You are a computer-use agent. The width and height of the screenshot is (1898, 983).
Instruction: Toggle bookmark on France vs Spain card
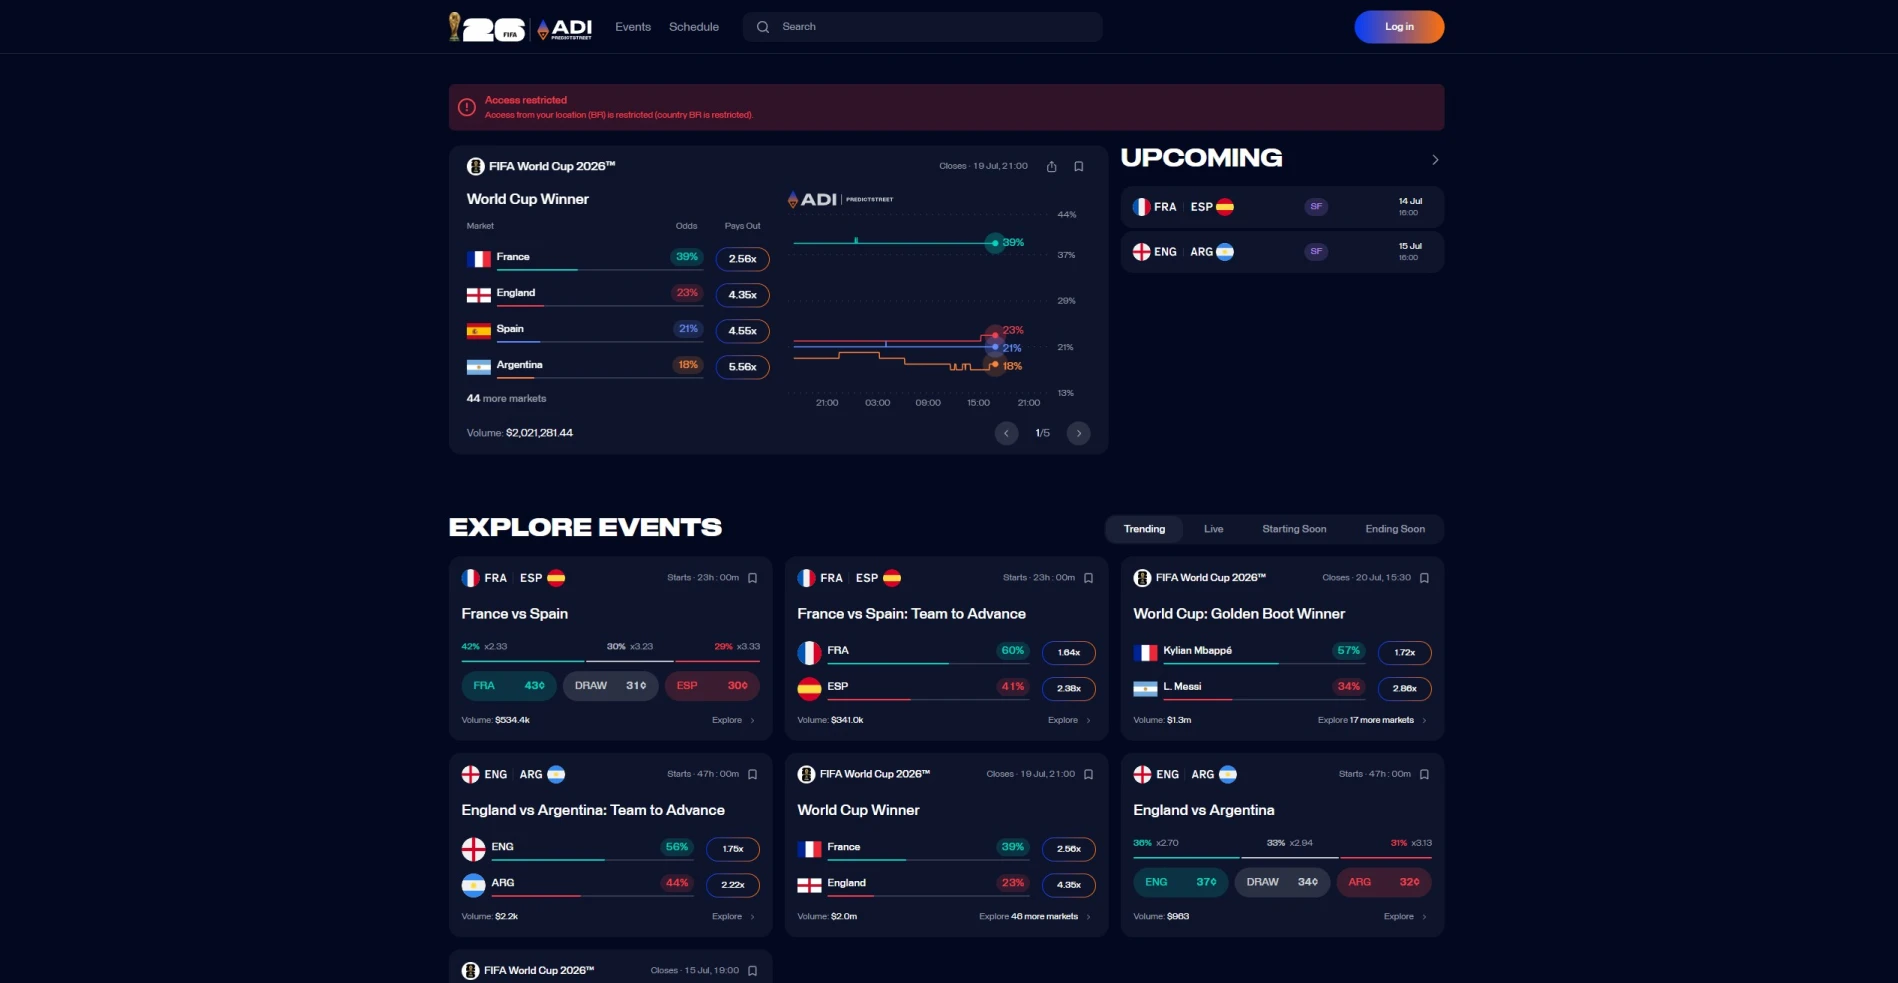point(753,578)
